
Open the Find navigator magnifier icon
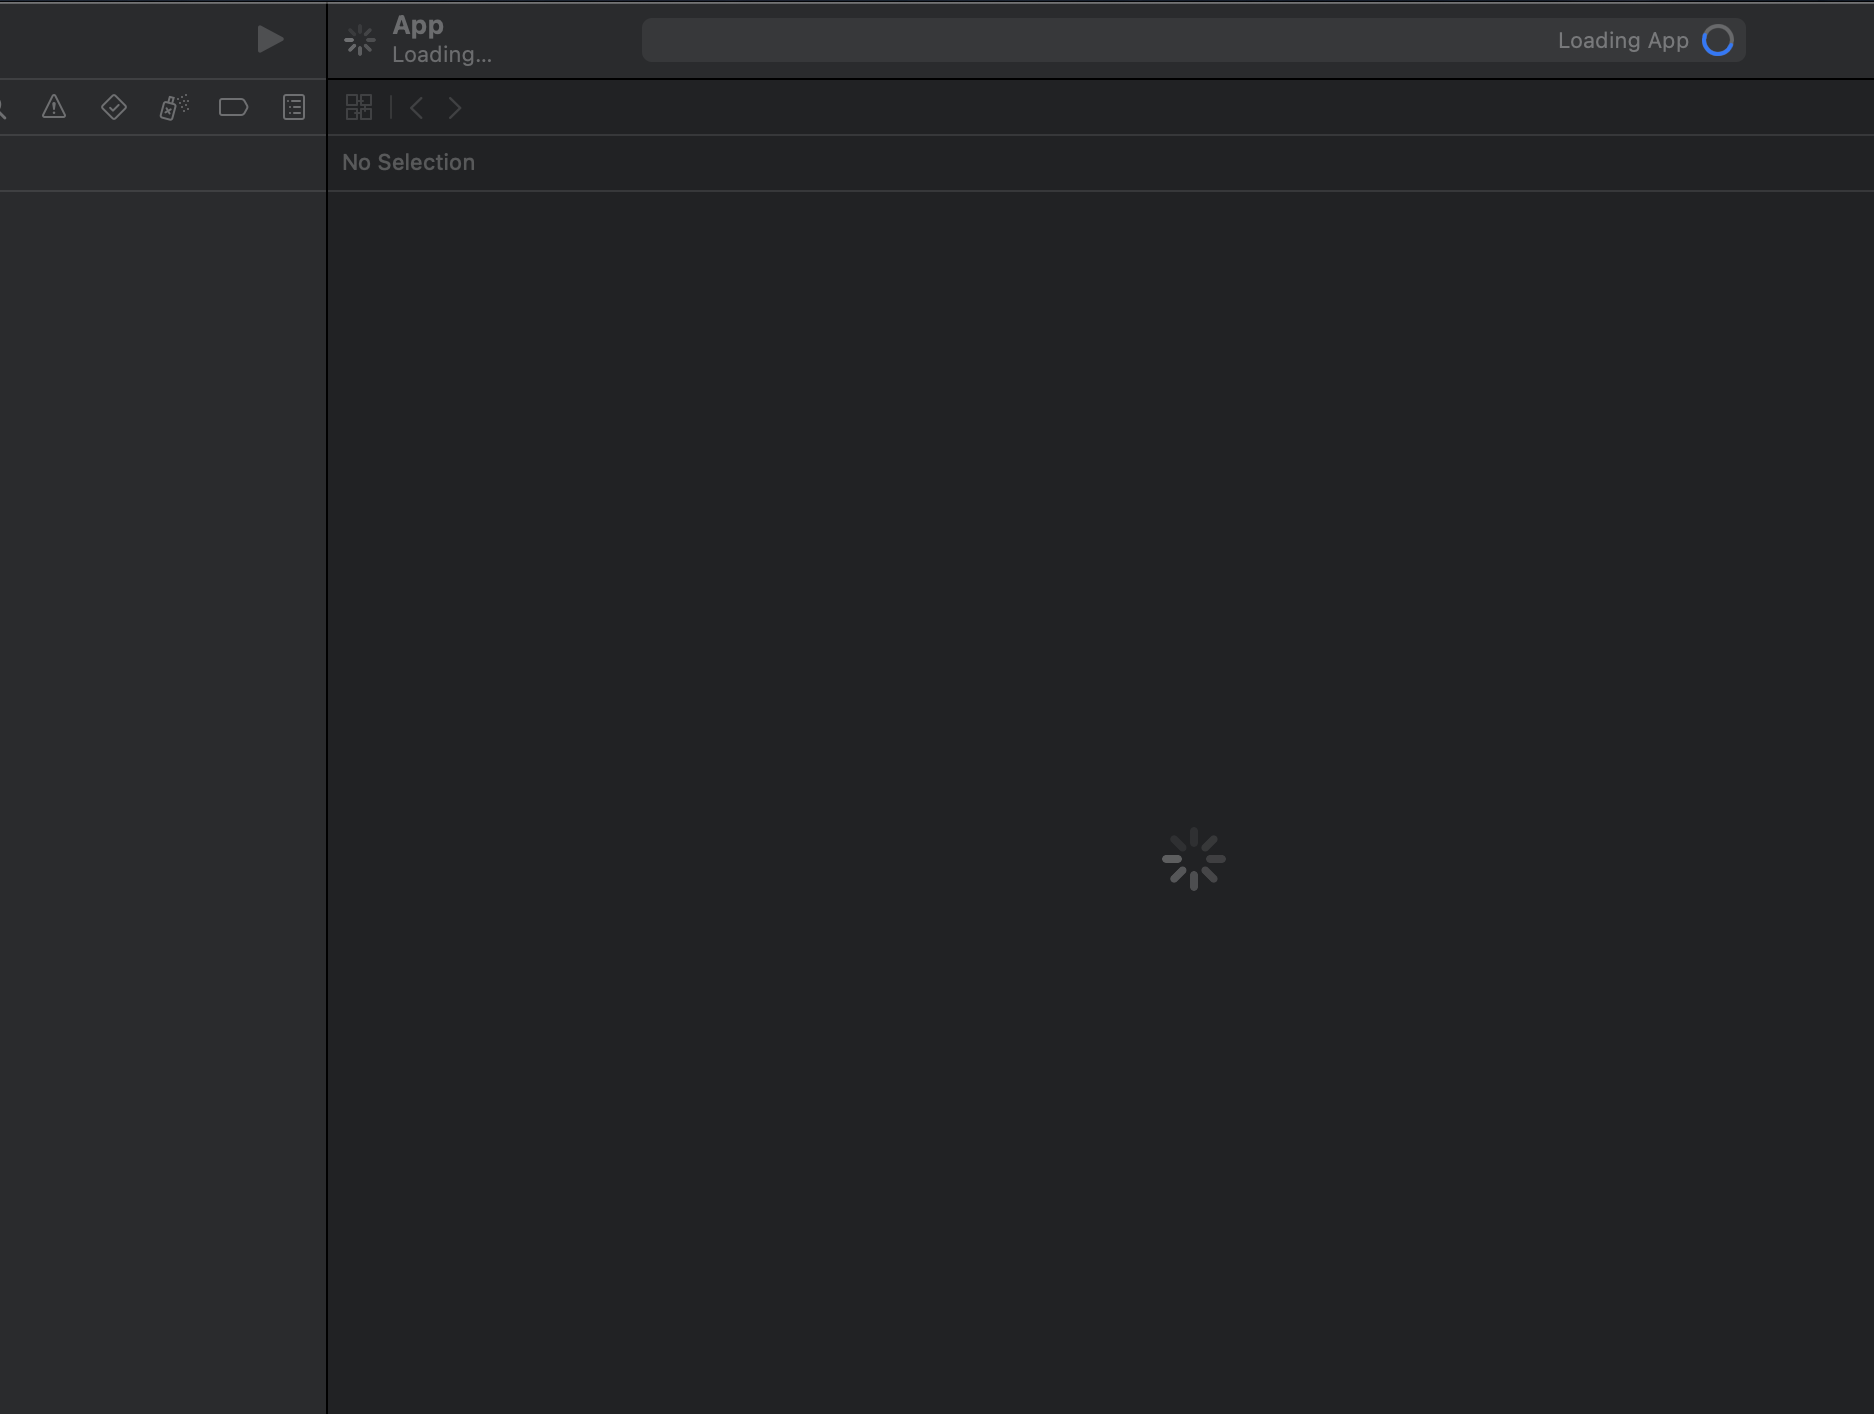click(x=3, y=108)
